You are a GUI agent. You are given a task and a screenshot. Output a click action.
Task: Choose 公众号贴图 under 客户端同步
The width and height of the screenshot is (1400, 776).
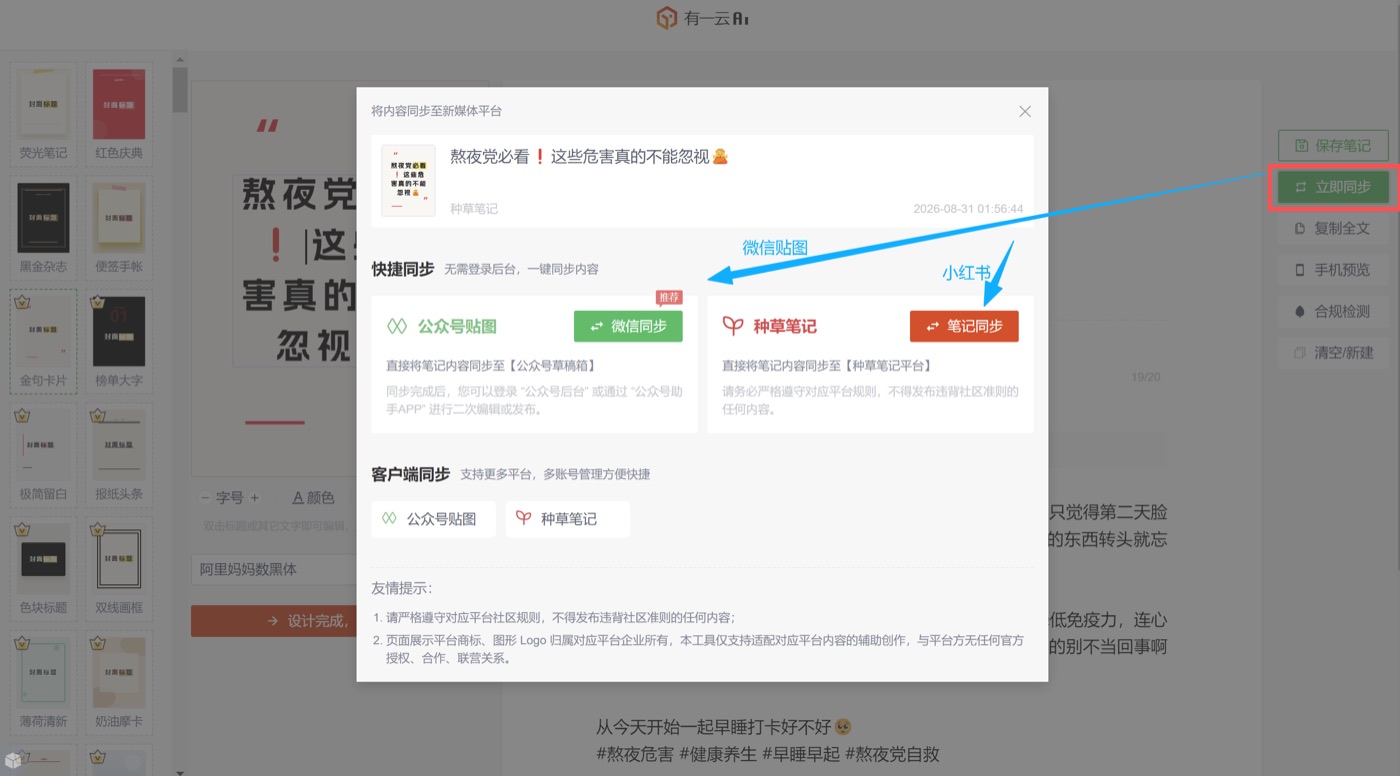[433, 519]
